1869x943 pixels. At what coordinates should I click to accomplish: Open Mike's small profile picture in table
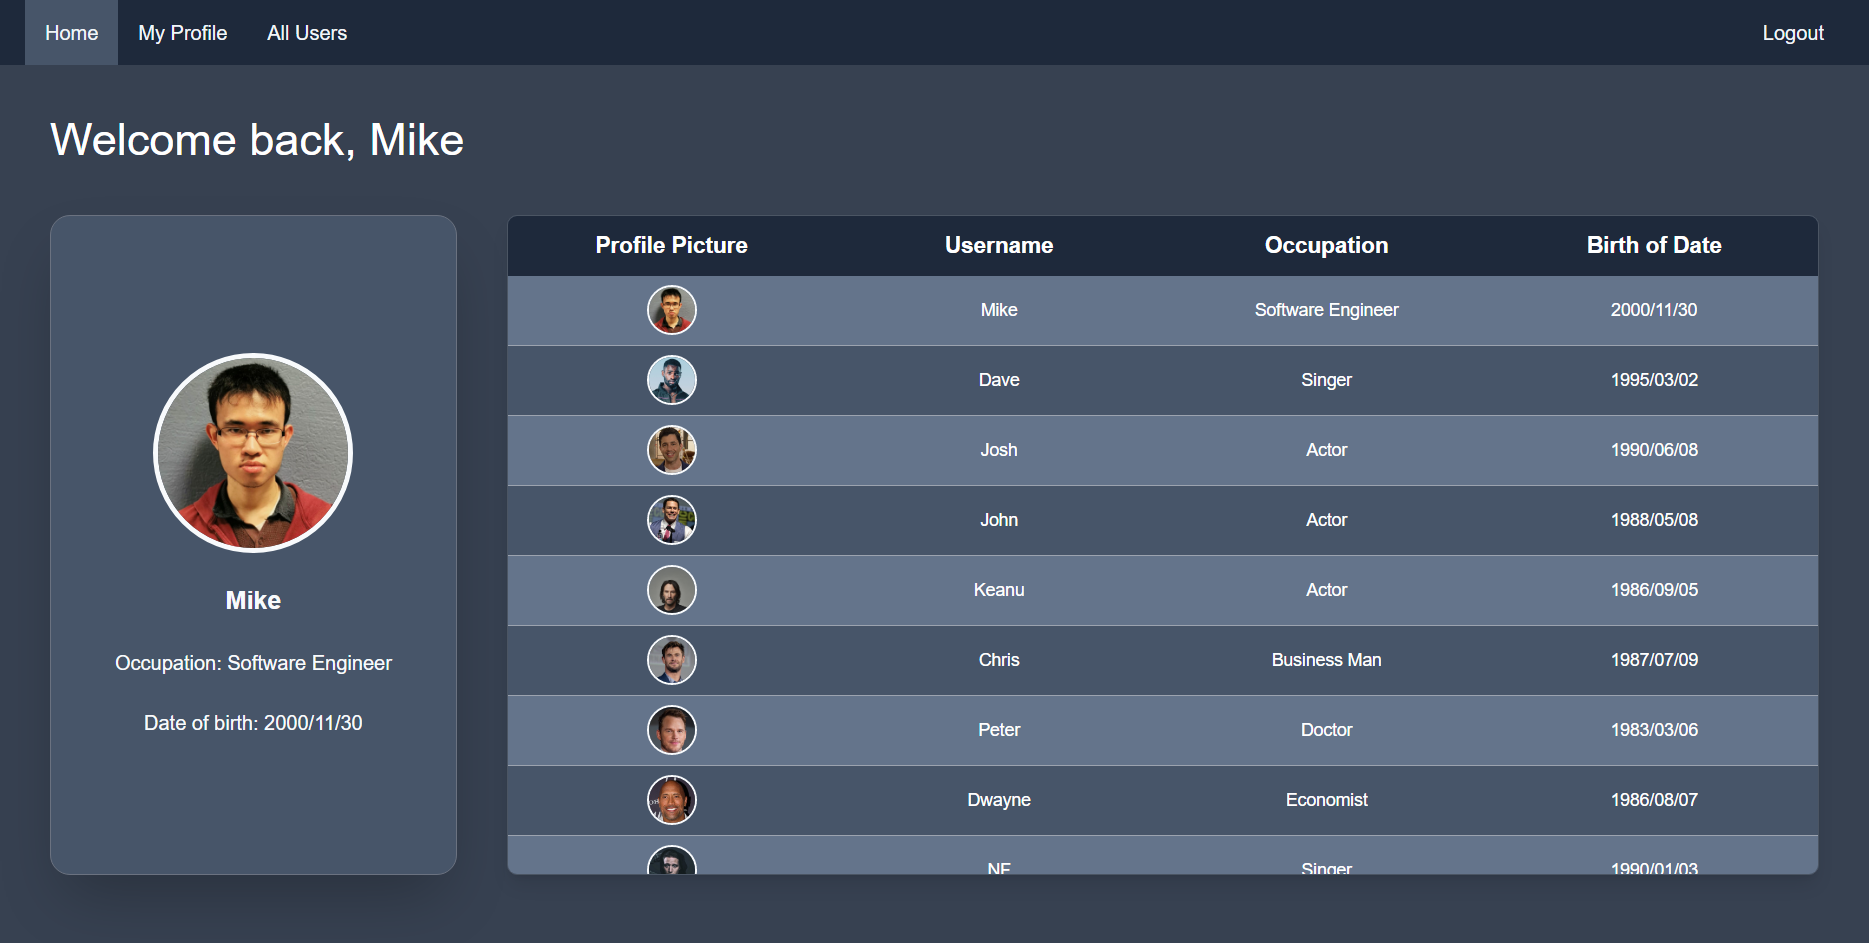point(672,310)
